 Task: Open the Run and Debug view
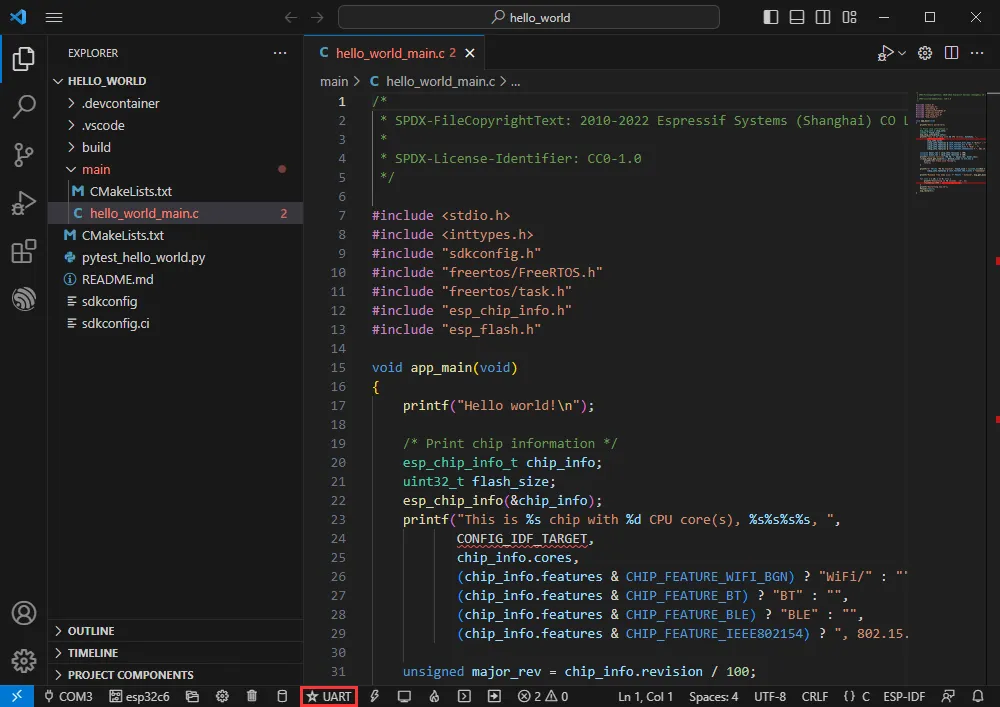[x=23, y=203]
